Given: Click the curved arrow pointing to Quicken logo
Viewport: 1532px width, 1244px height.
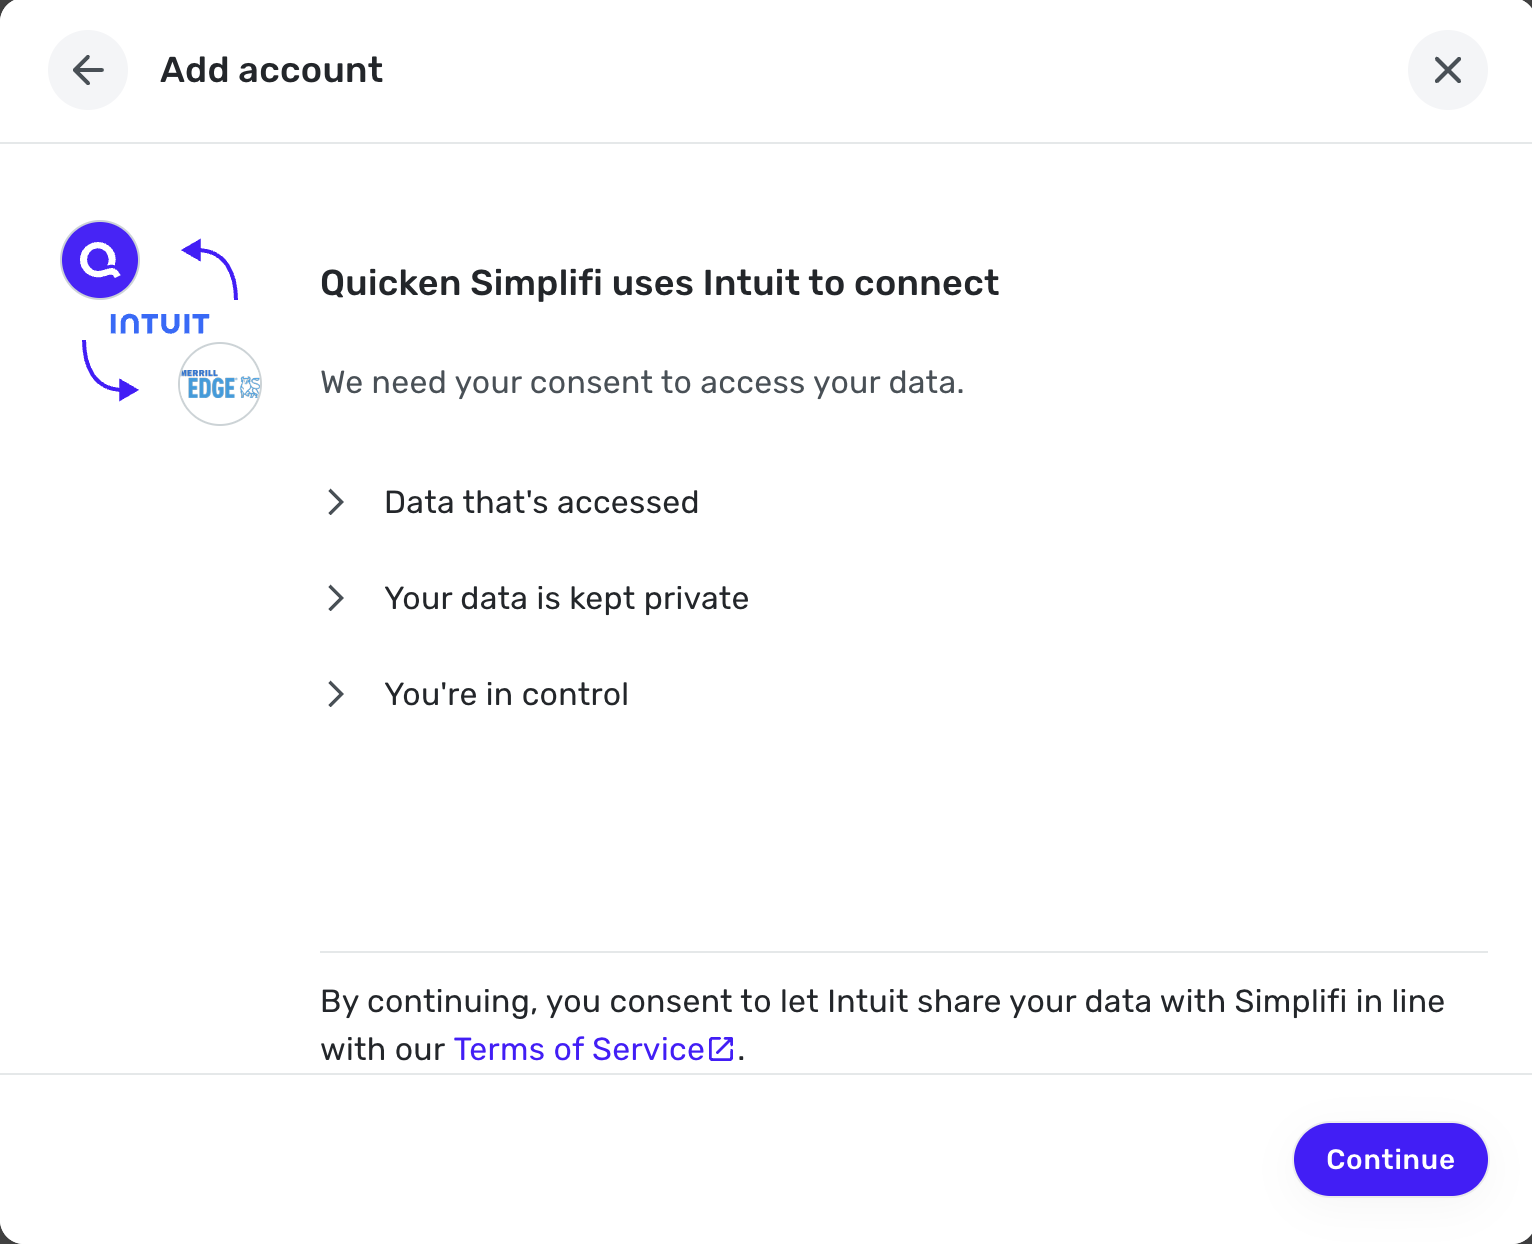Looking at the screenshot, I should coord(212,265).
